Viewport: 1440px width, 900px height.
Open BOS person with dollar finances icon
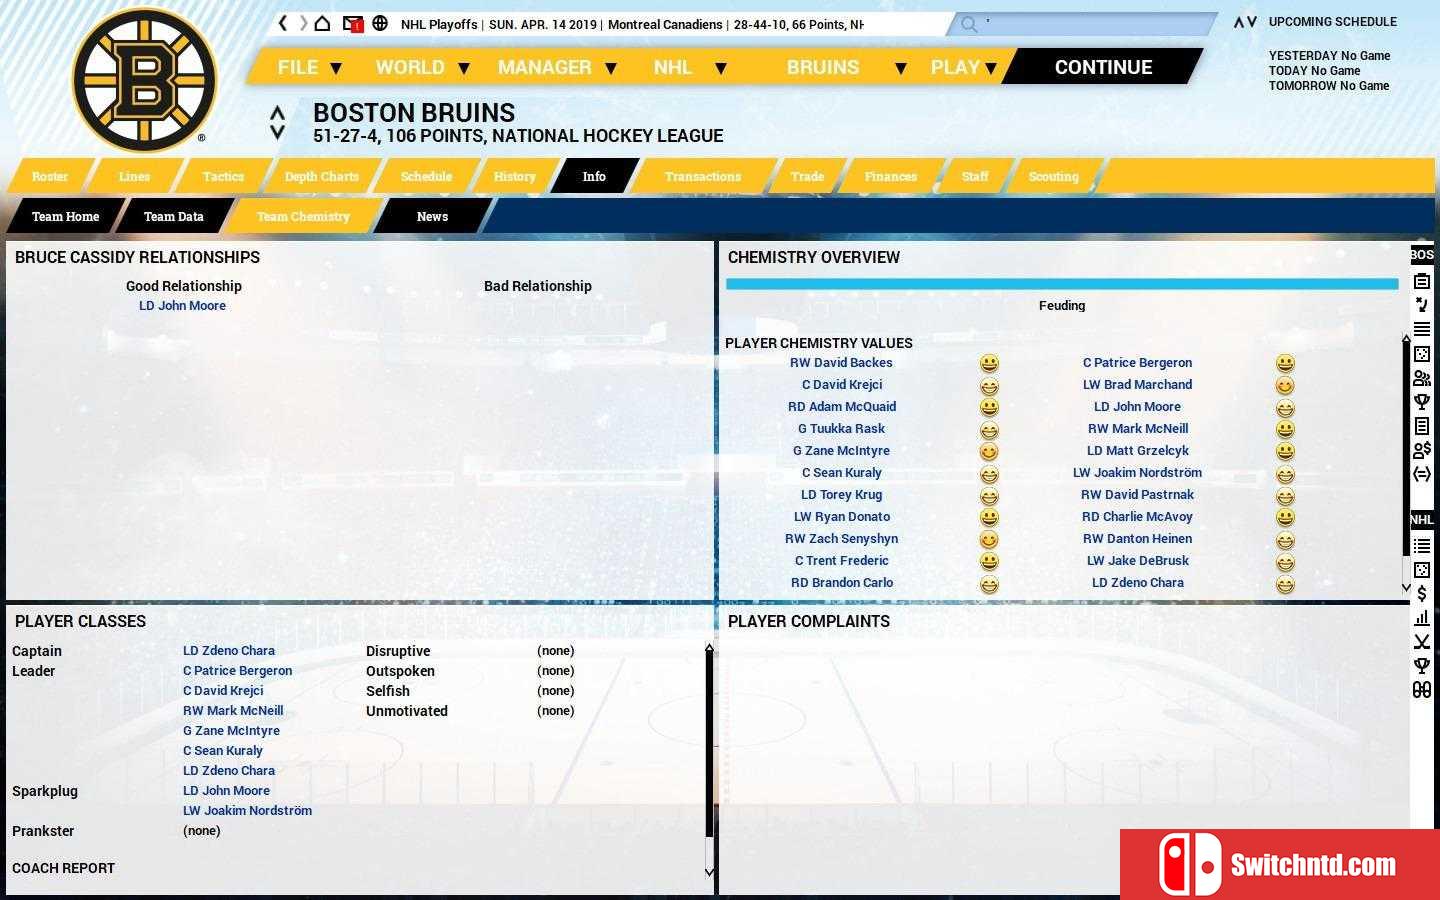(1422, 449)
